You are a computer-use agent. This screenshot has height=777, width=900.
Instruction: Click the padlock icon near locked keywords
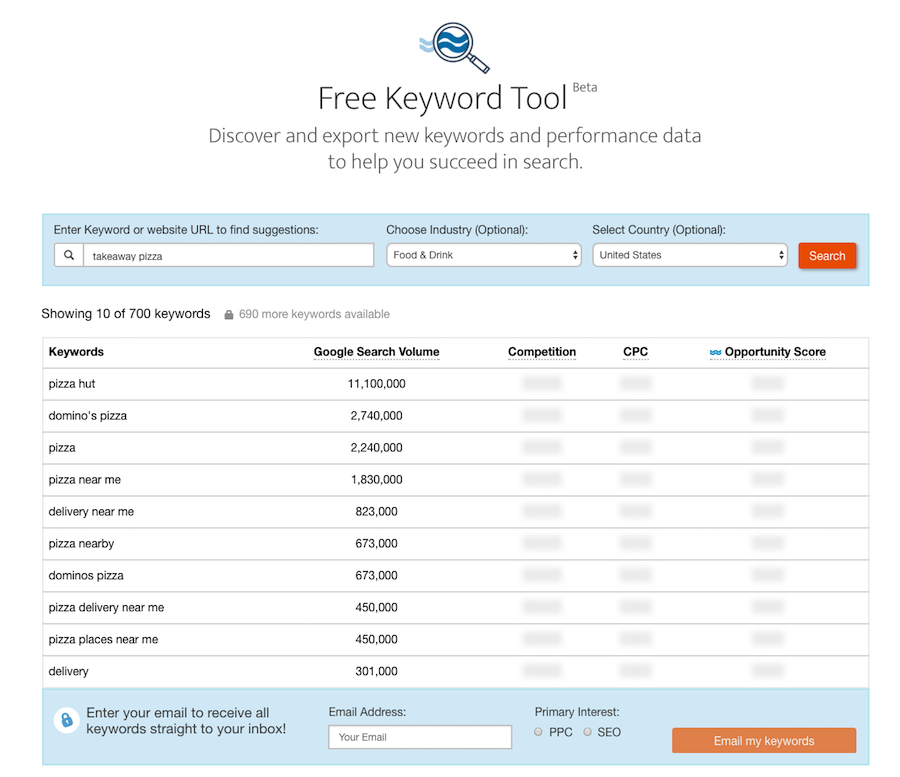229,315
